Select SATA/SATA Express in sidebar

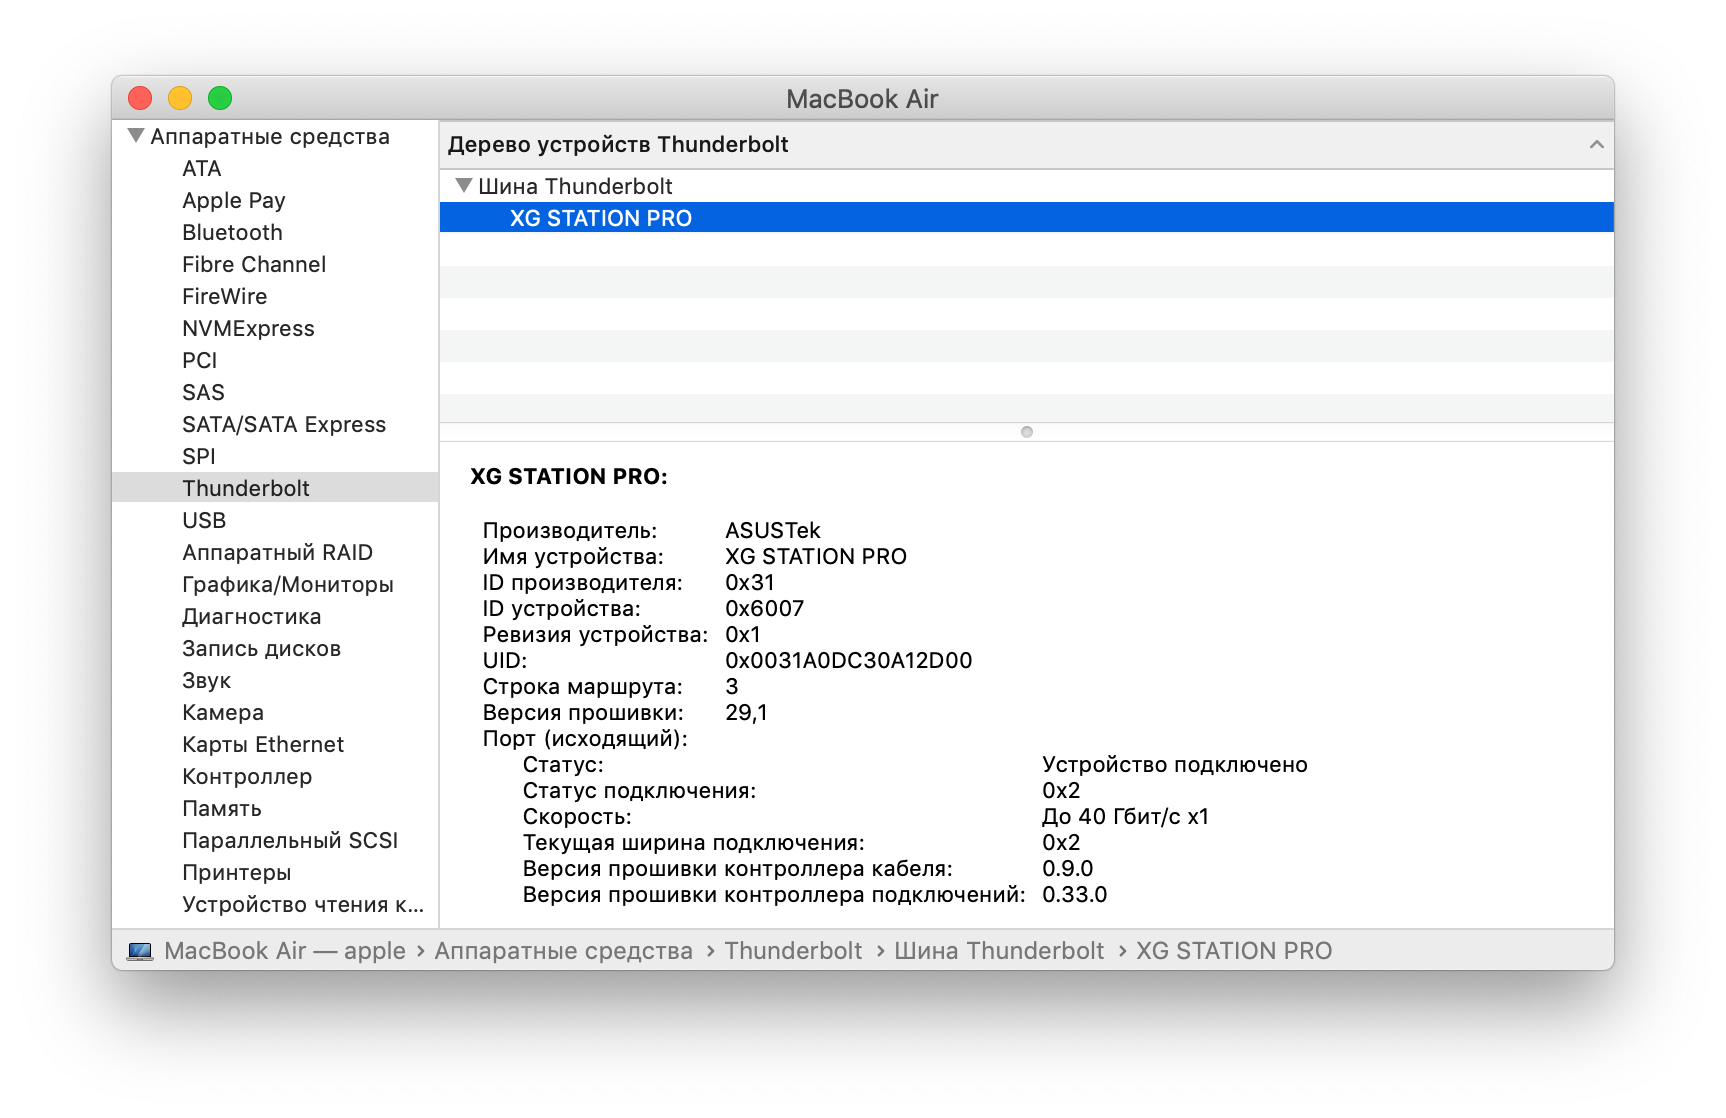click(284, 424)
